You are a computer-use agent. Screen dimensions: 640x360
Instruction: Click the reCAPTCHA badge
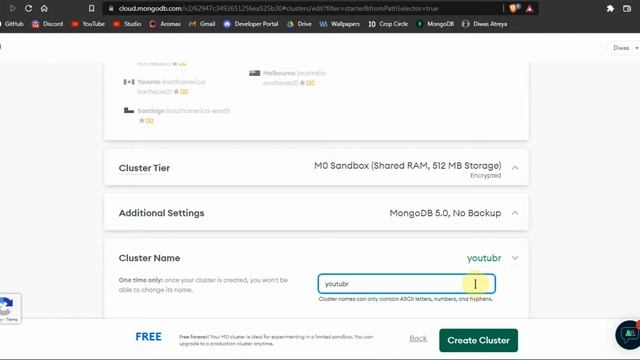pyautogui.click(x=10, y=309)
